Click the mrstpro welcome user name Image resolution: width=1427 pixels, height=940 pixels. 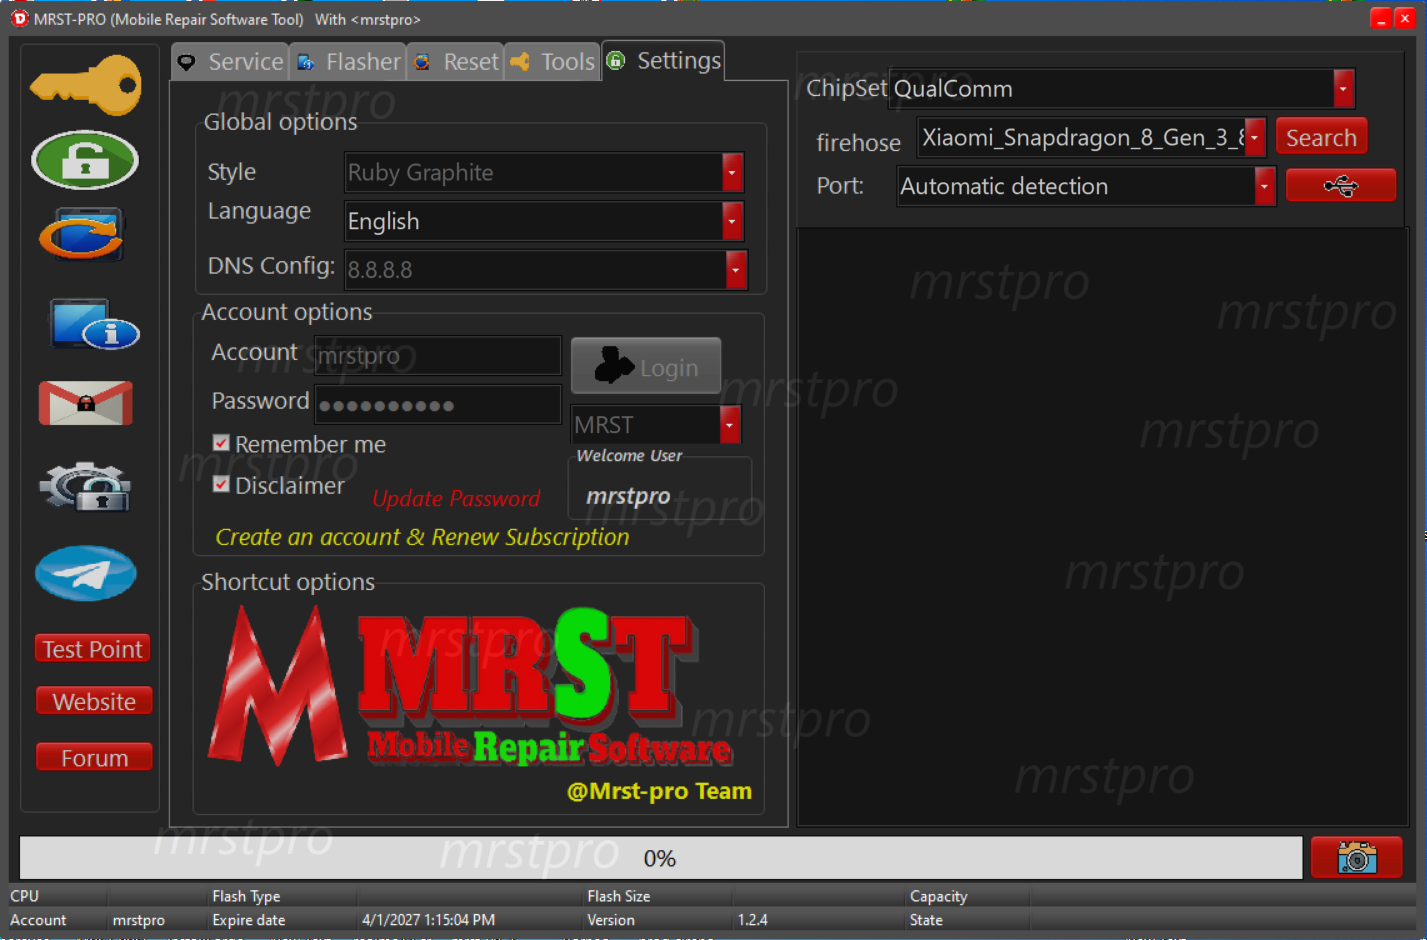(x=628, y=496)
